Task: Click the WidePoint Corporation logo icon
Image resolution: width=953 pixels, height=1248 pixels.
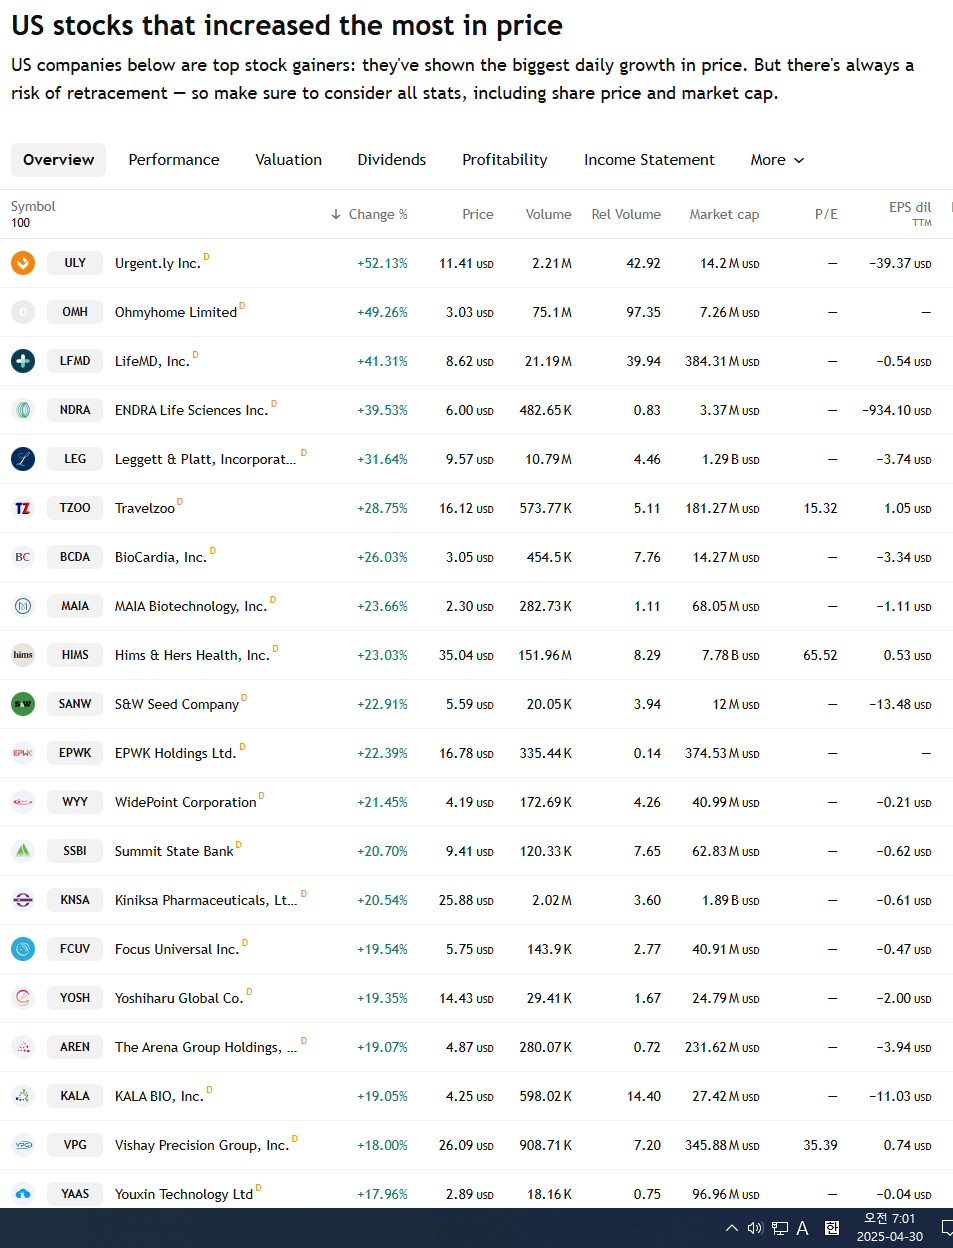Action: click(x=23, y=802)
